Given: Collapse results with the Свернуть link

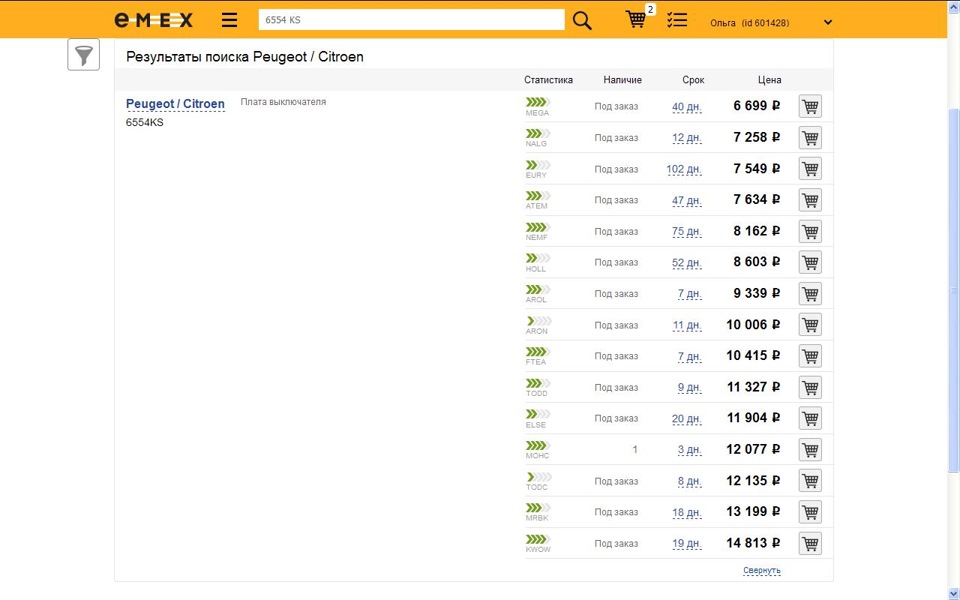Looking at the screenshot, I should pyautogui.click(x=762, y=571).
